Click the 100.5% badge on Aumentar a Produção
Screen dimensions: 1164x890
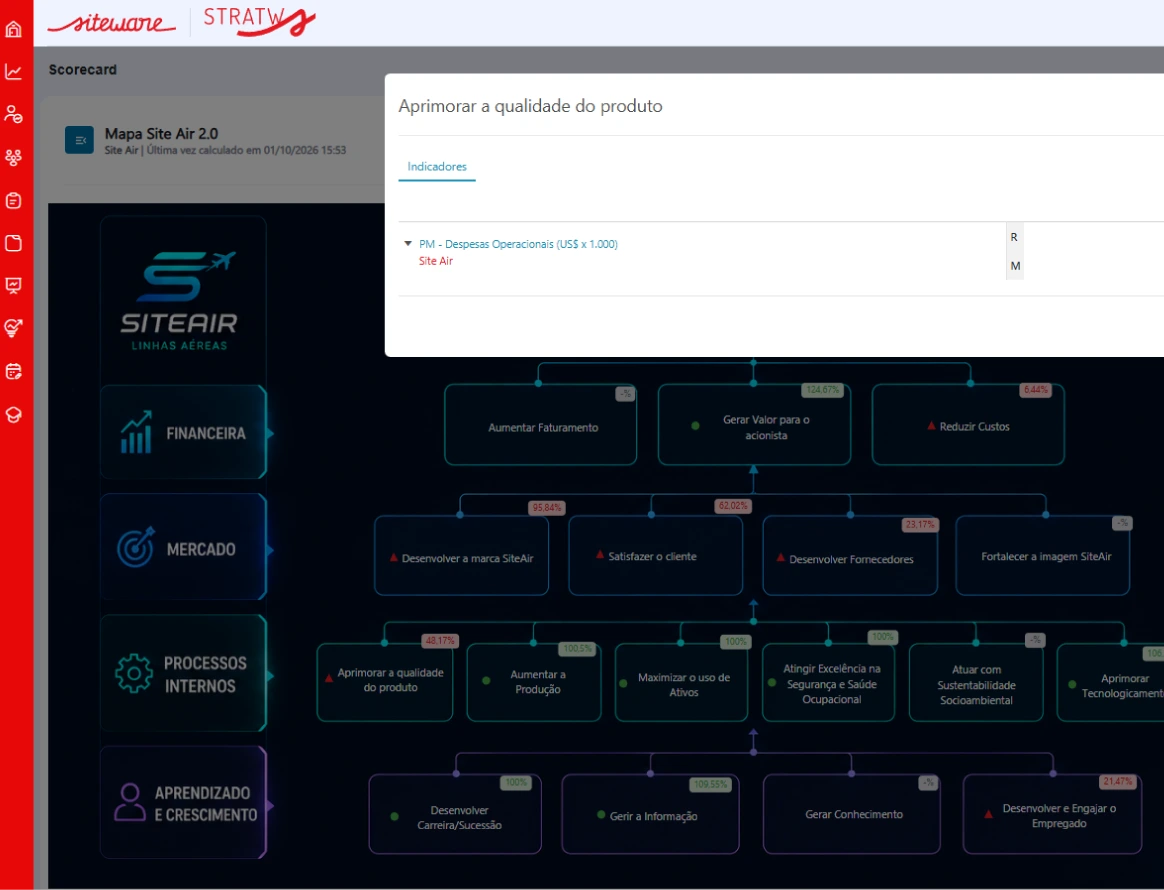tap(578, 649)
